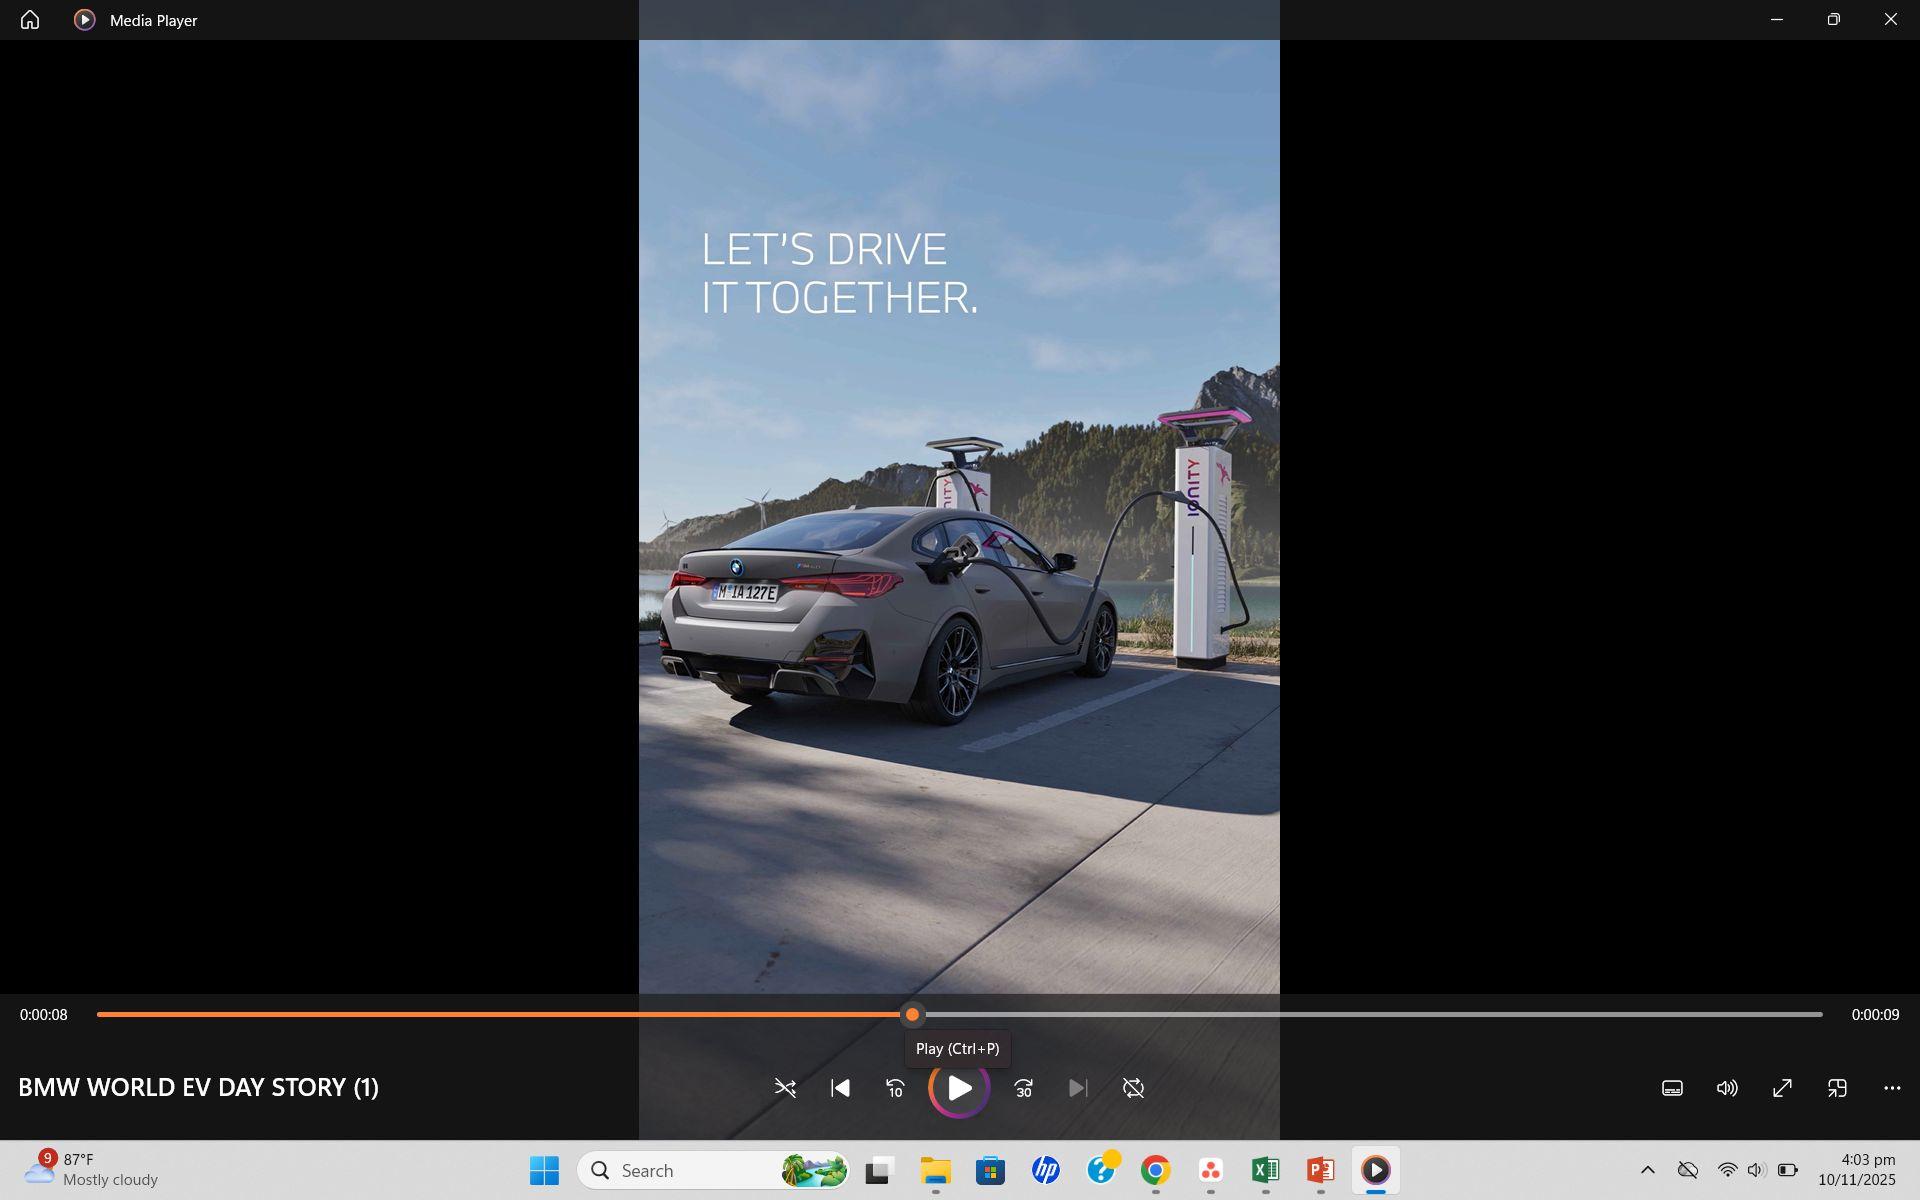
Task: Open Windows Start menu
Action: tap(544, 1170)
